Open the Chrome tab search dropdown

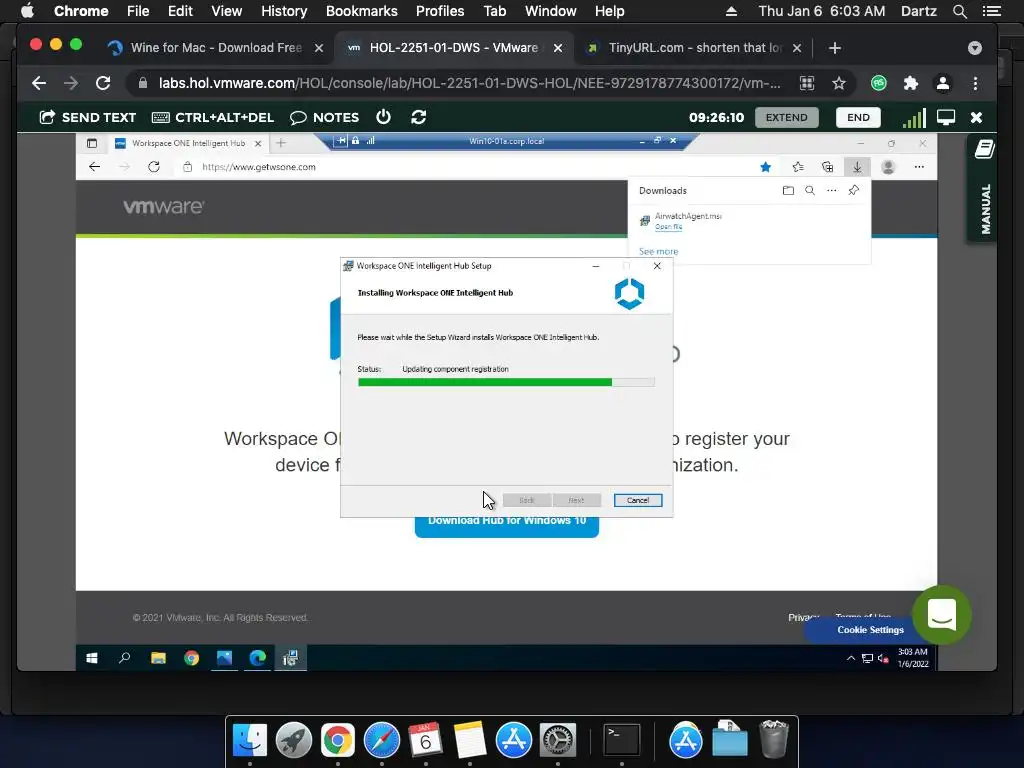click(x=974, y=48)
